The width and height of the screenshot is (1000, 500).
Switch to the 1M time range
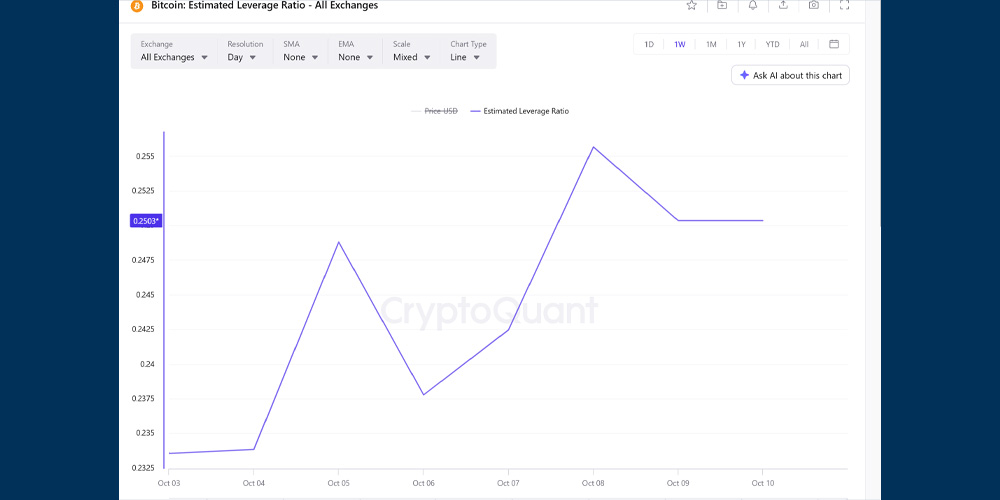711,44
